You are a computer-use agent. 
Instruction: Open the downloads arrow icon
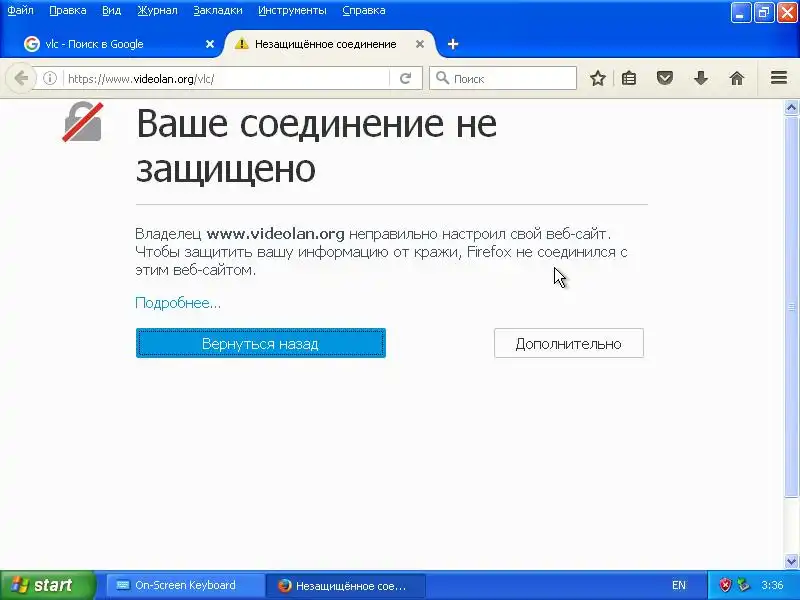(x=701, y=79)
